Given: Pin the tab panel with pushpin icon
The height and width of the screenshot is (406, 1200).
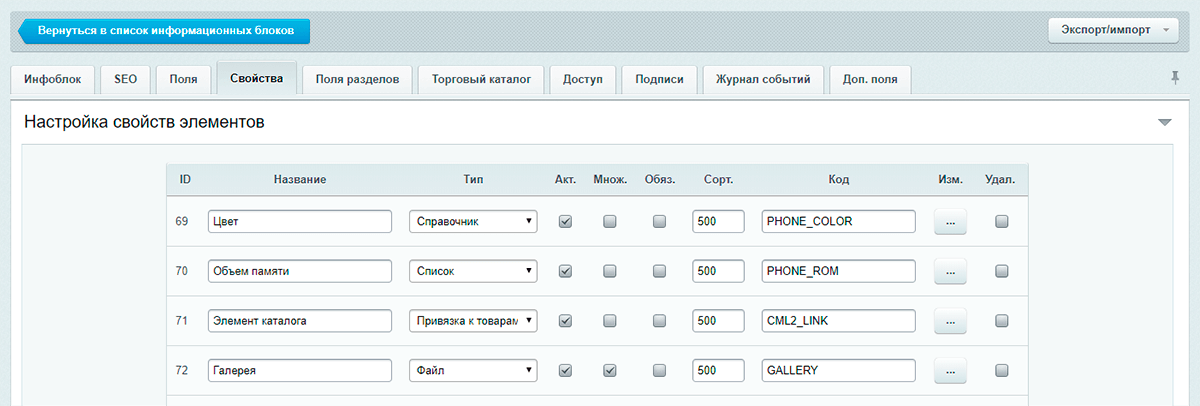Looking at the screenshot, I should (x=1174, y=78).
